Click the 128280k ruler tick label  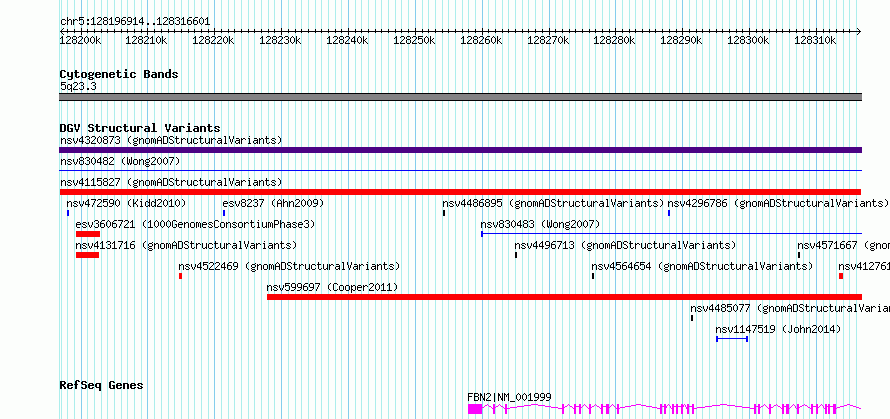tap(615, 40)
